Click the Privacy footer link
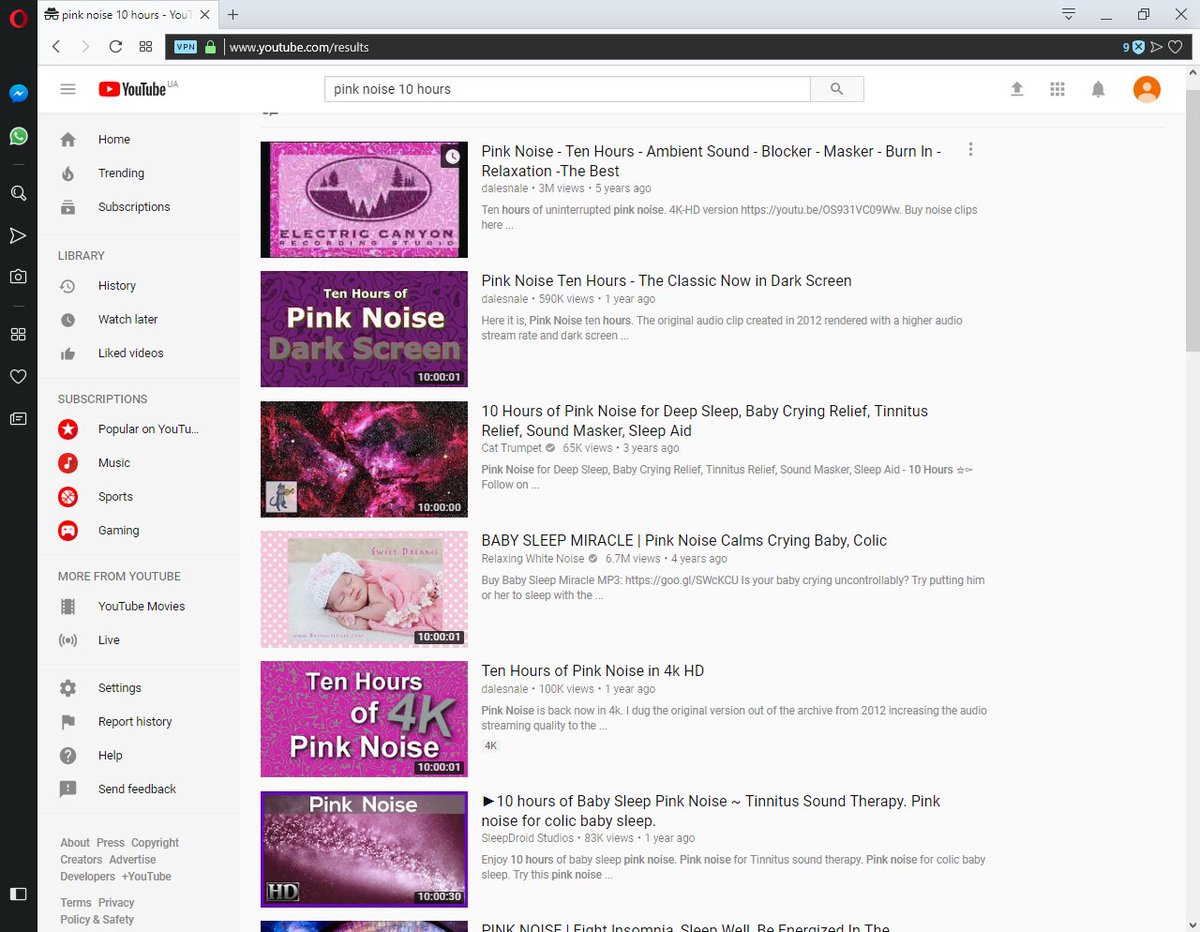1200x932 pixels. tap(116, 903)
